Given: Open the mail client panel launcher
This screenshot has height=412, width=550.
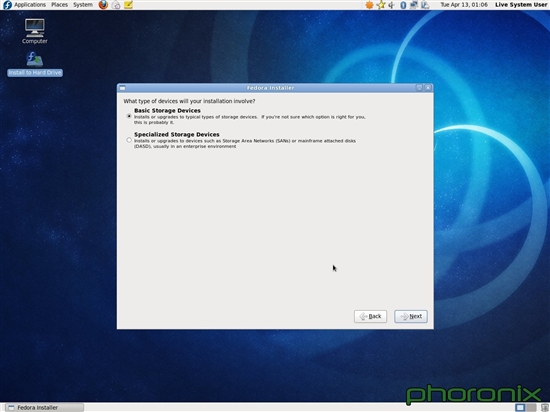Looking at the screenshot, I should tap(116, 5).
